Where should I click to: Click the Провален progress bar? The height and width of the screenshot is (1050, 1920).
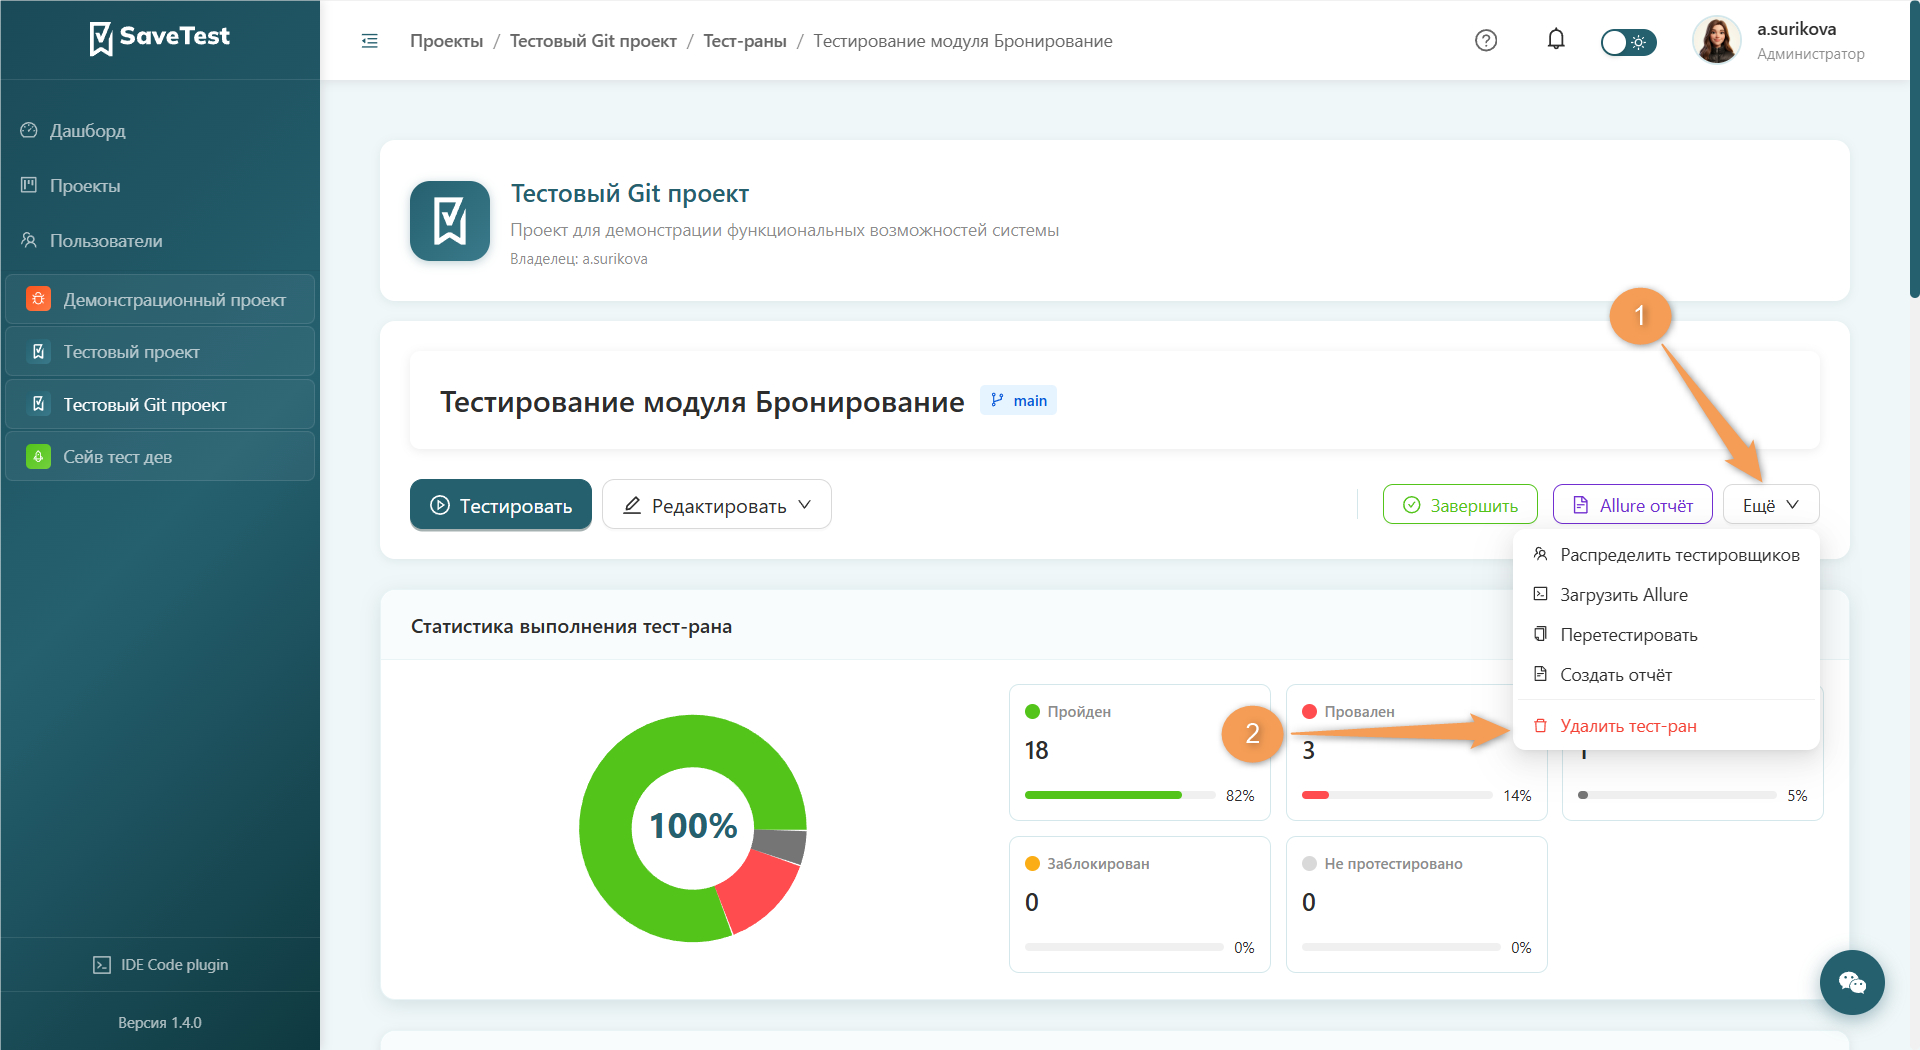pos(1397,795)
